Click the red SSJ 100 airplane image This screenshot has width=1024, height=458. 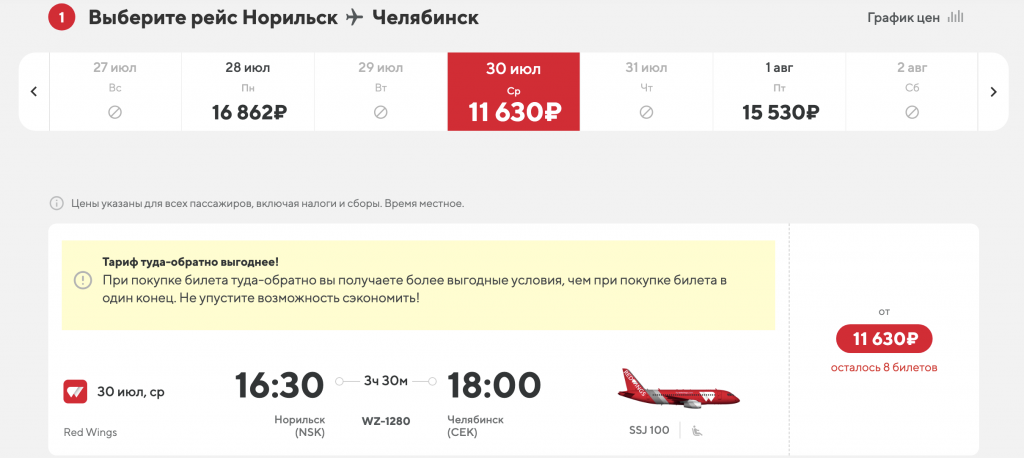coord(679,389)
